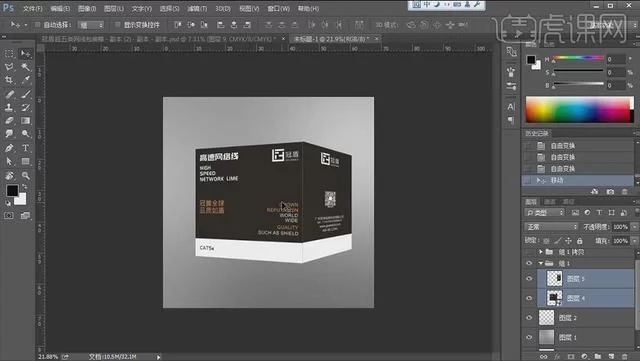Open 滤镜(T) menu

click(197, 8)
